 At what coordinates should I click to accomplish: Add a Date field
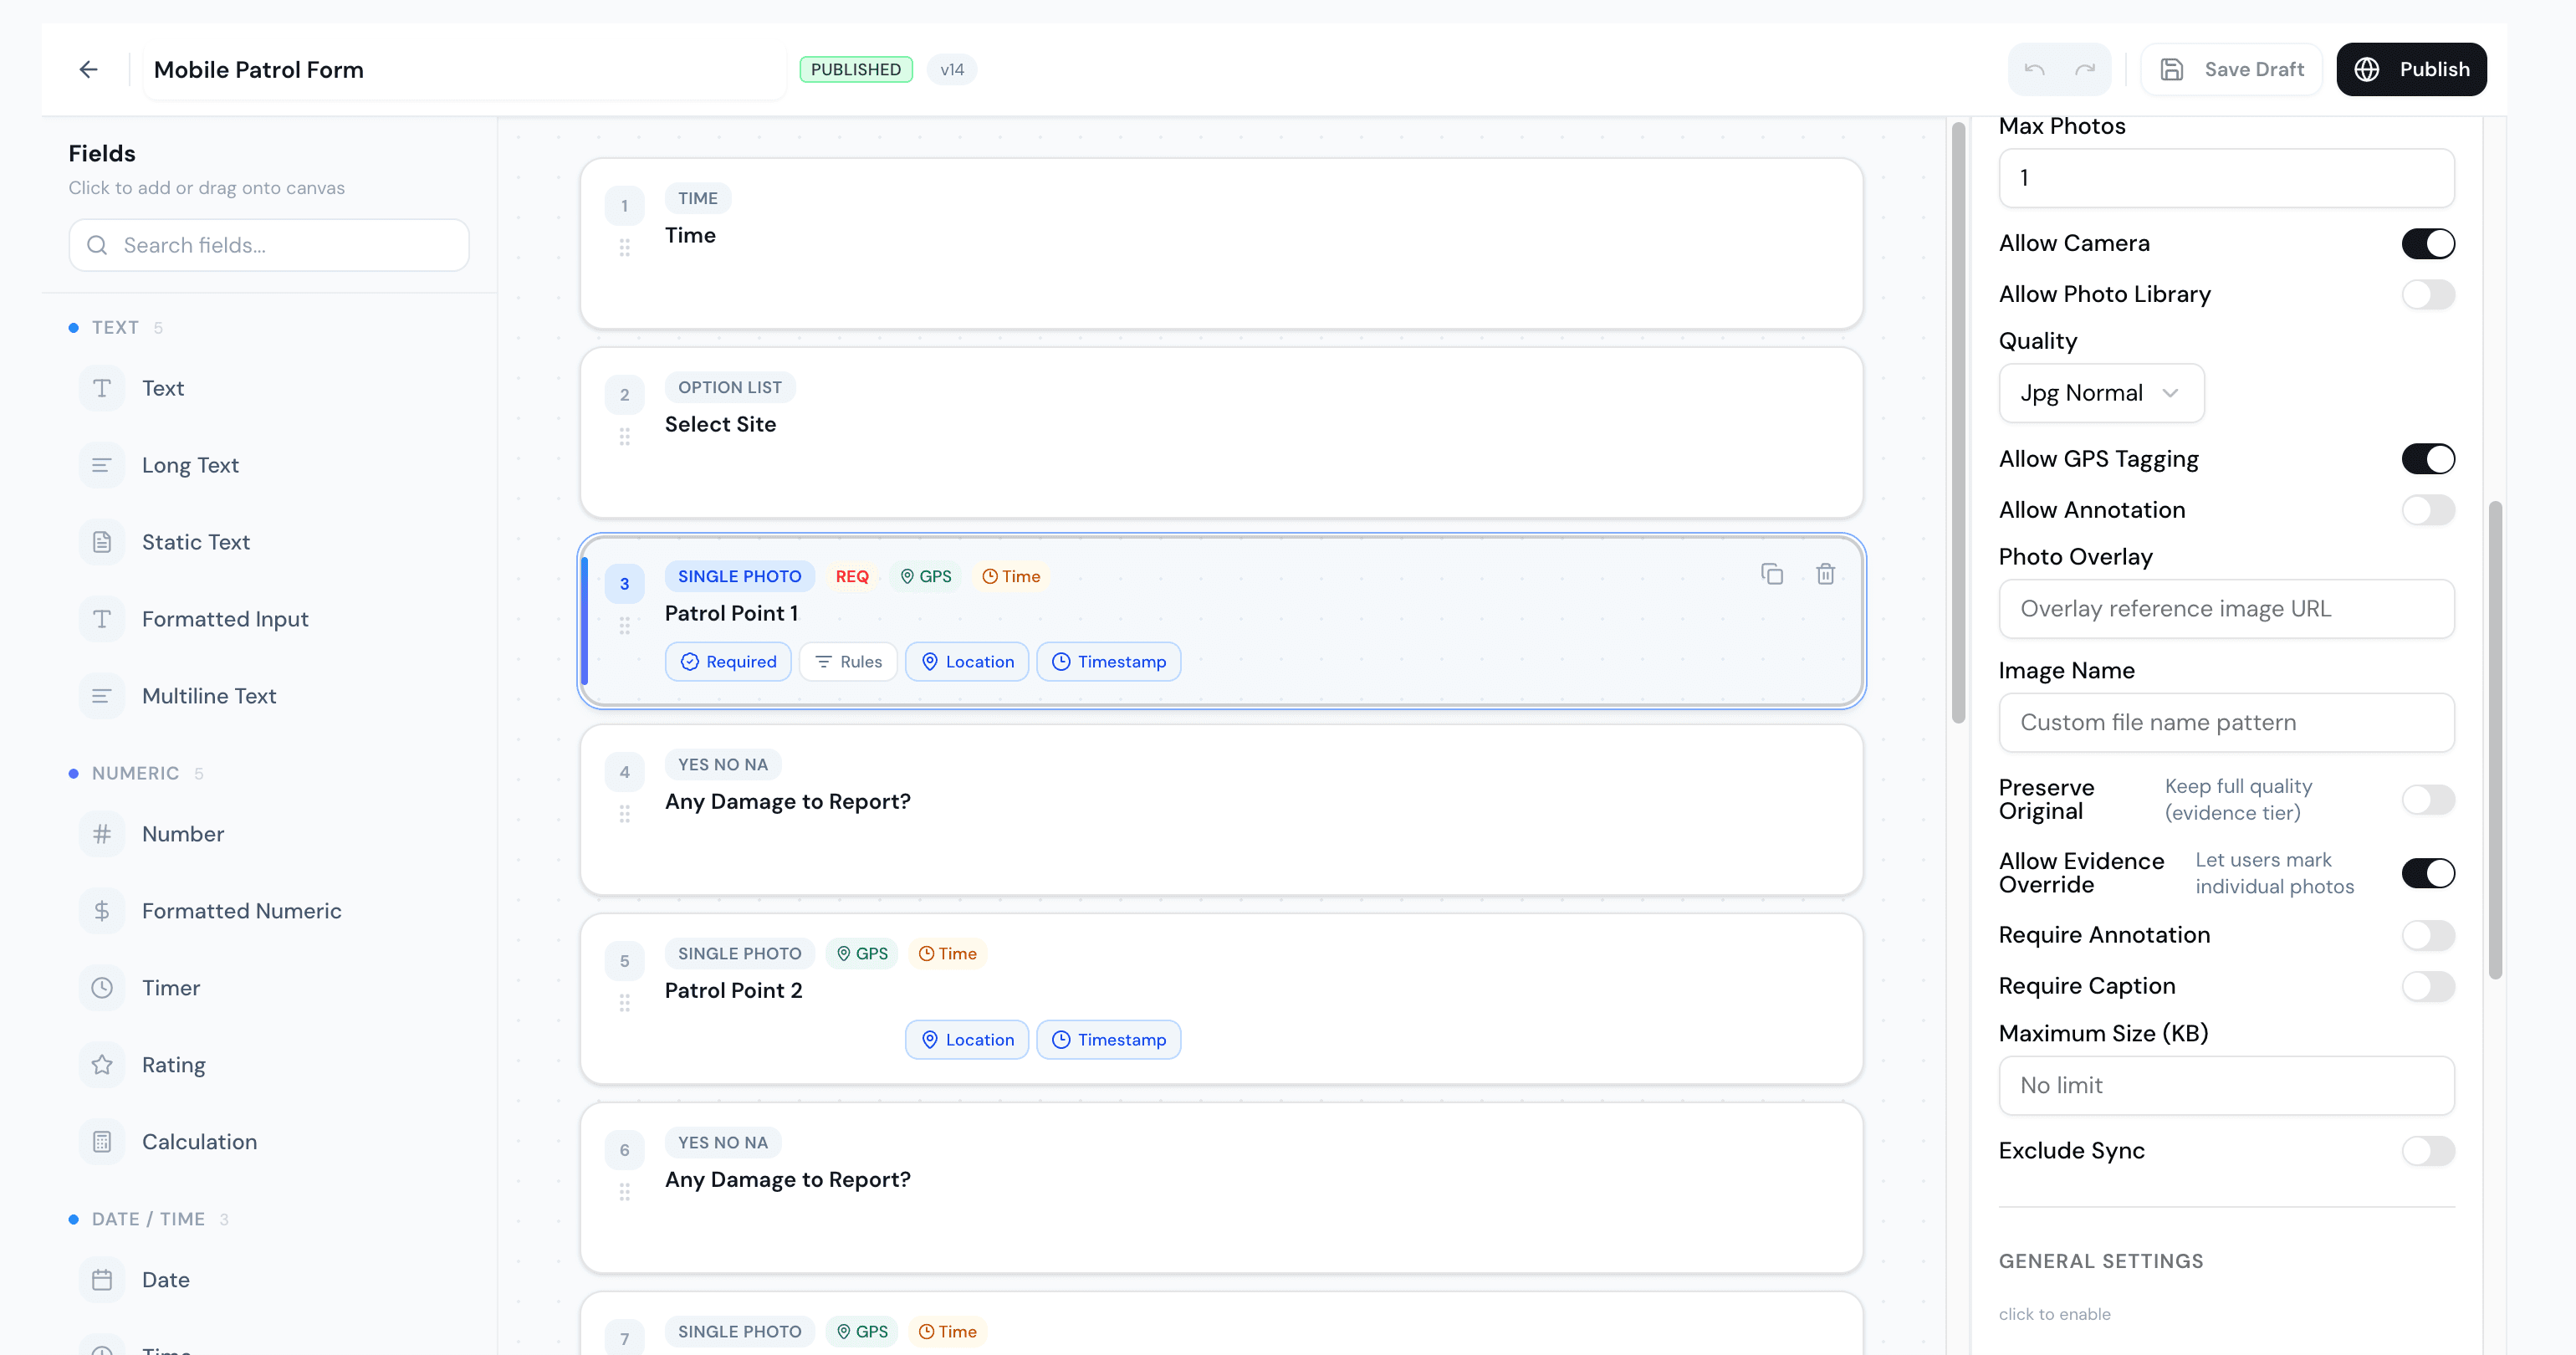(268, 1280)
